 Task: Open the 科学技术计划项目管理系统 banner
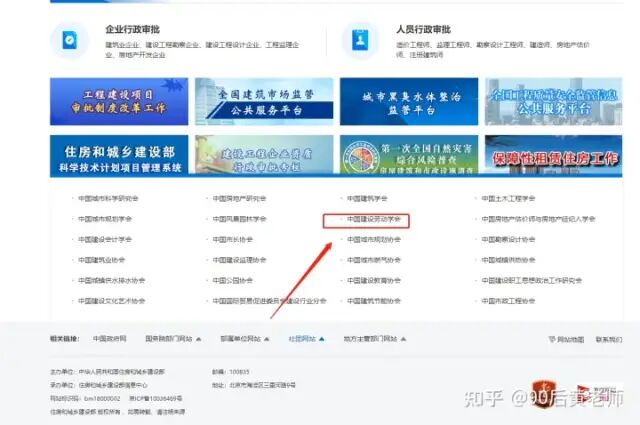pos(119,156)
